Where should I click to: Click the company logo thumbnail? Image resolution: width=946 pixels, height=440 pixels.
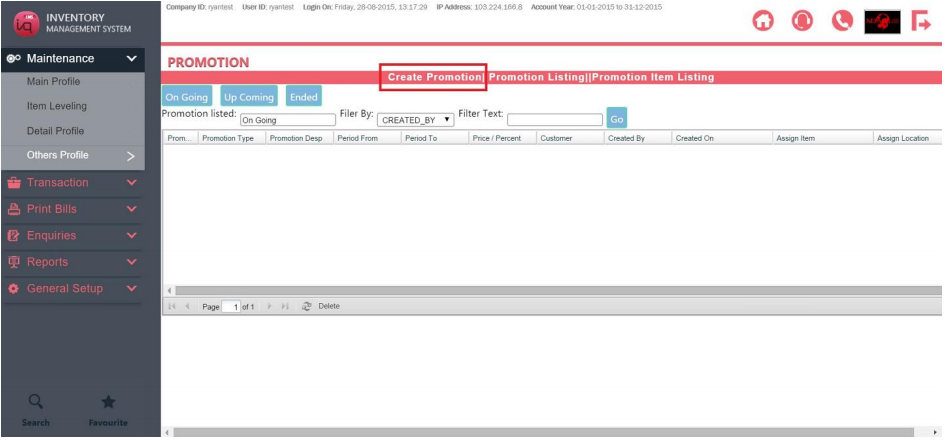[882, 22]
